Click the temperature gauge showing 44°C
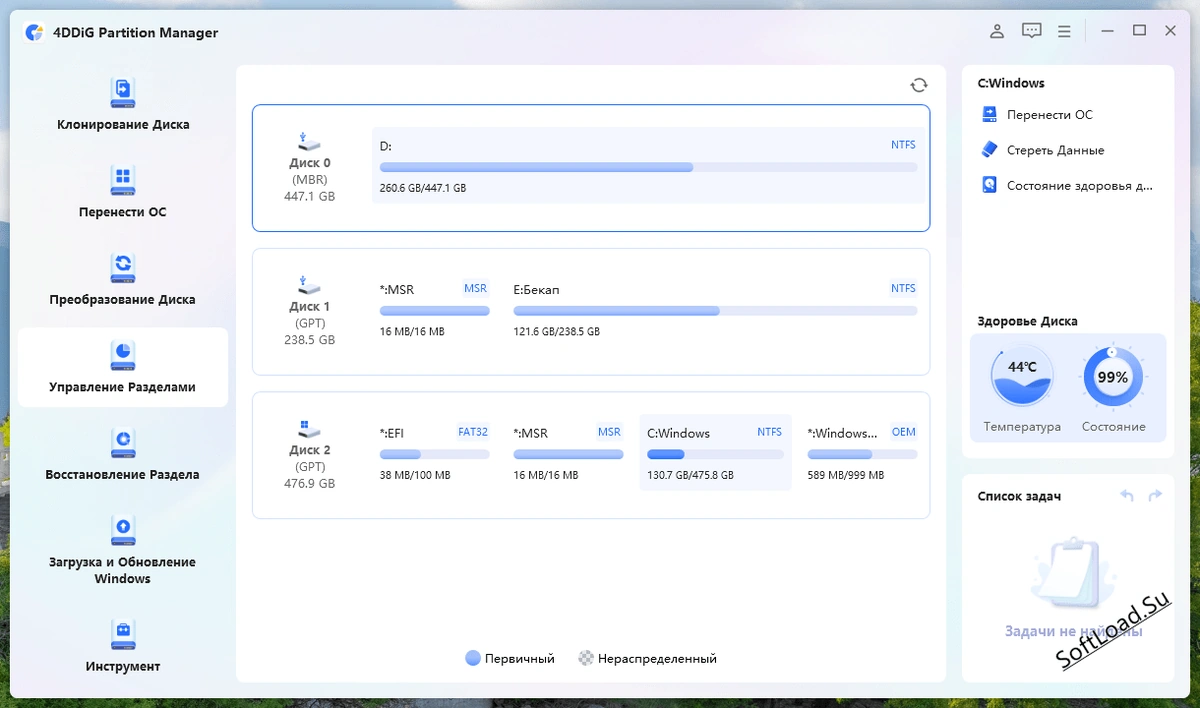1200x708 pixels. [1021, 377]
